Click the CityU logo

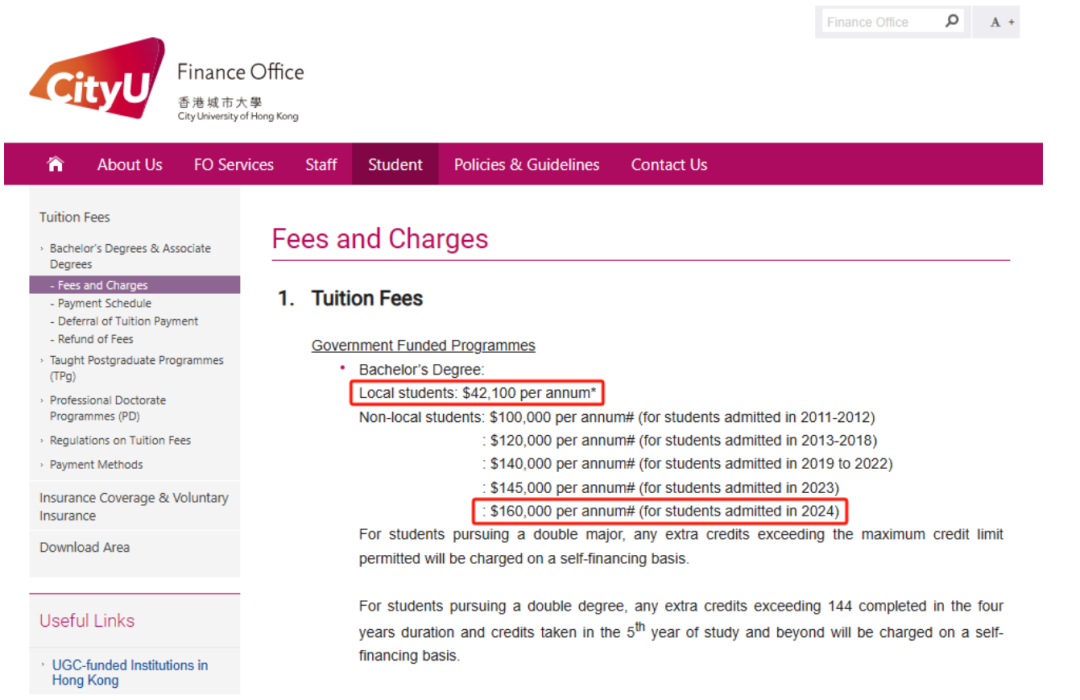[97, 79]
